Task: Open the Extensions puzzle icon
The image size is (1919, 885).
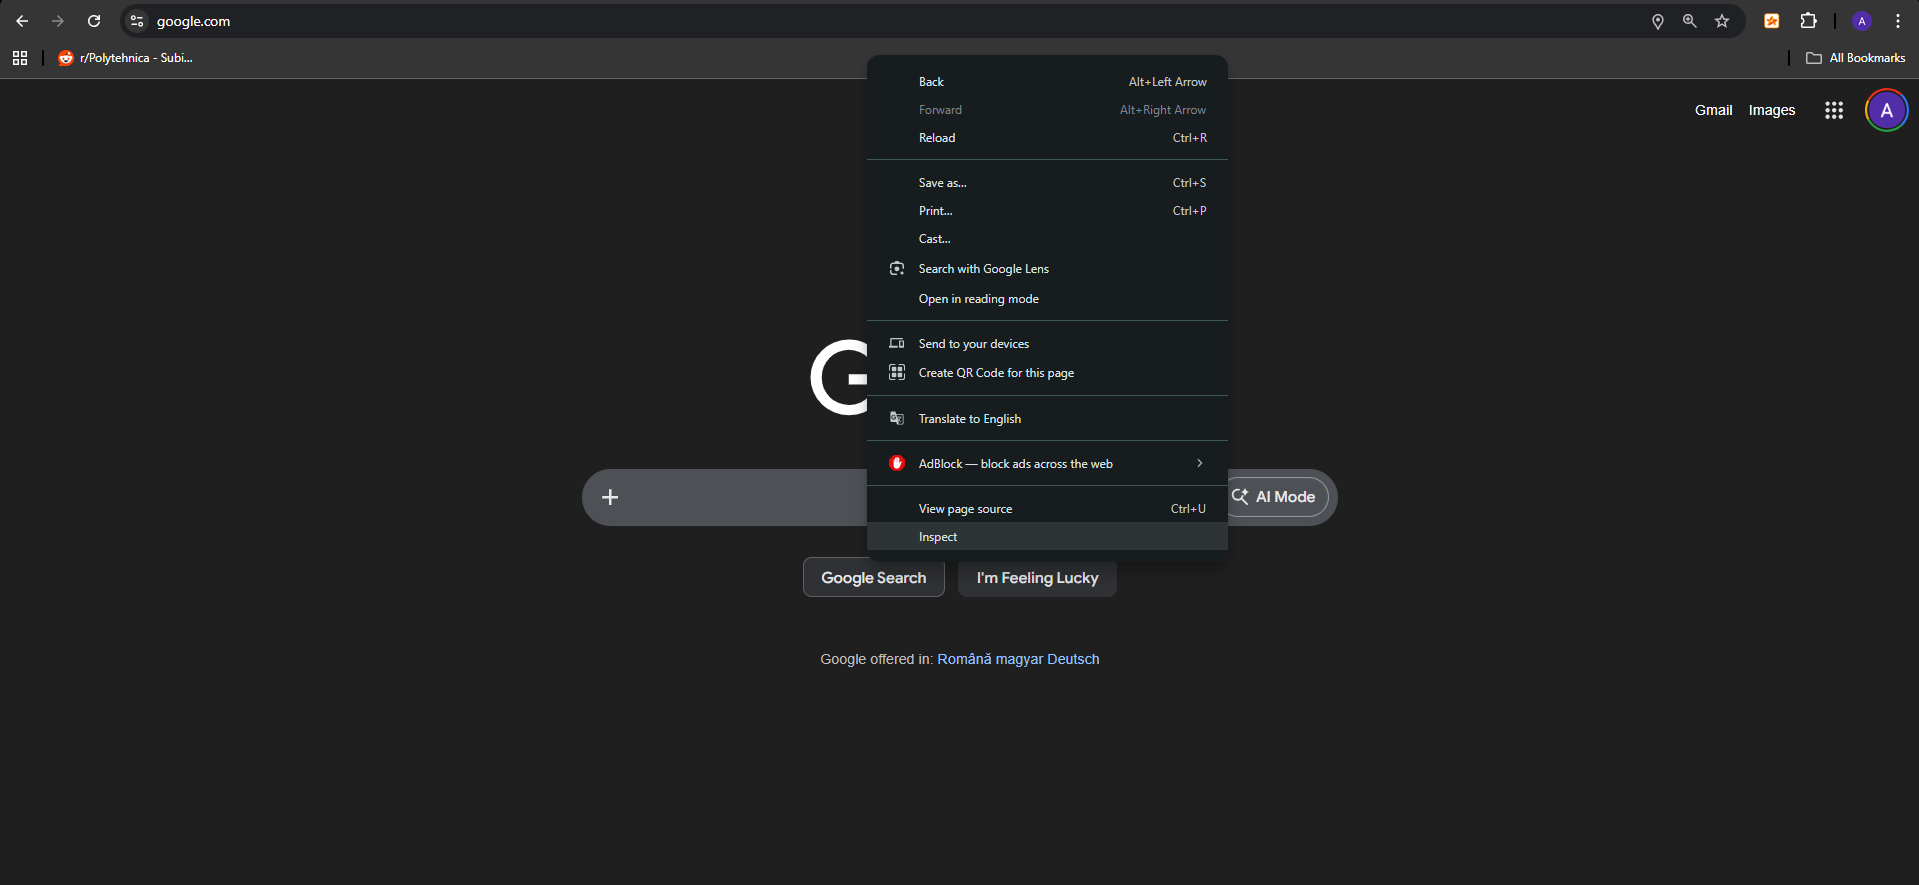Action: [x=1808, y=21]
